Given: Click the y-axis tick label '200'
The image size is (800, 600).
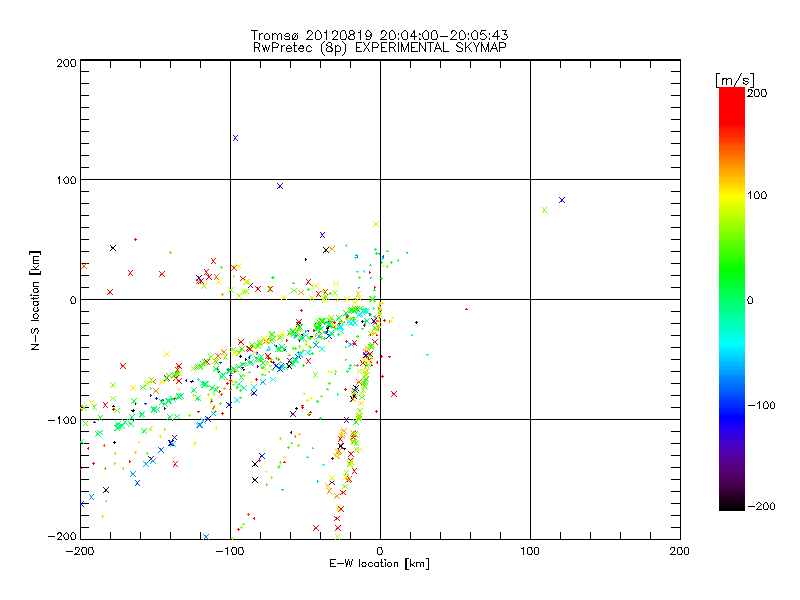Looking at the screenshot, I should tap(66, 63).
